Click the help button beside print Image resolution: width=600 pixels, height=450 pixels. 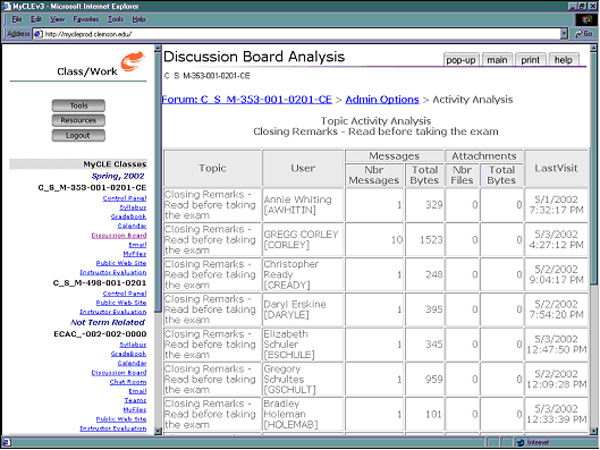[563, 60]
